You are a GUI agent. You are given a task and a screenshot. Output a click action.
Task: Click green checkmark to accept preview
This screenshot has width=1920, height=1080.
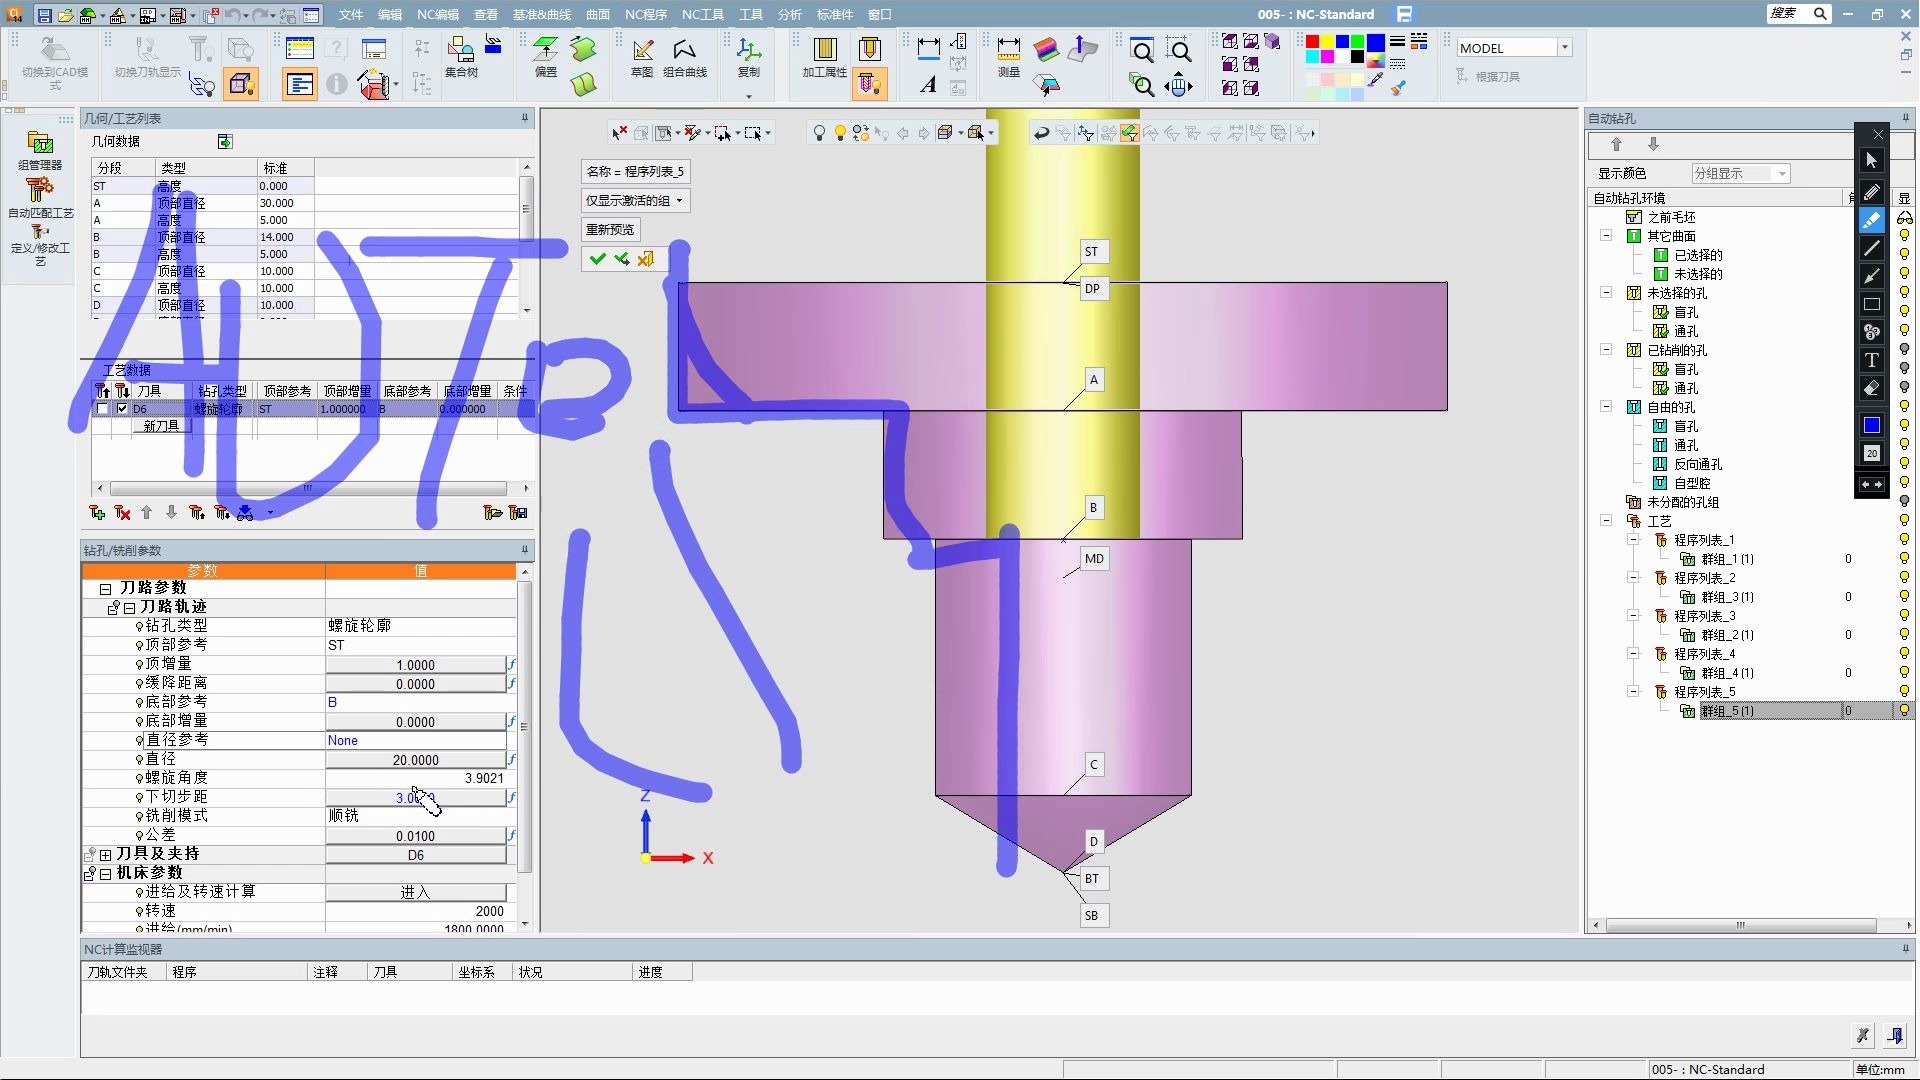point(598,259)
